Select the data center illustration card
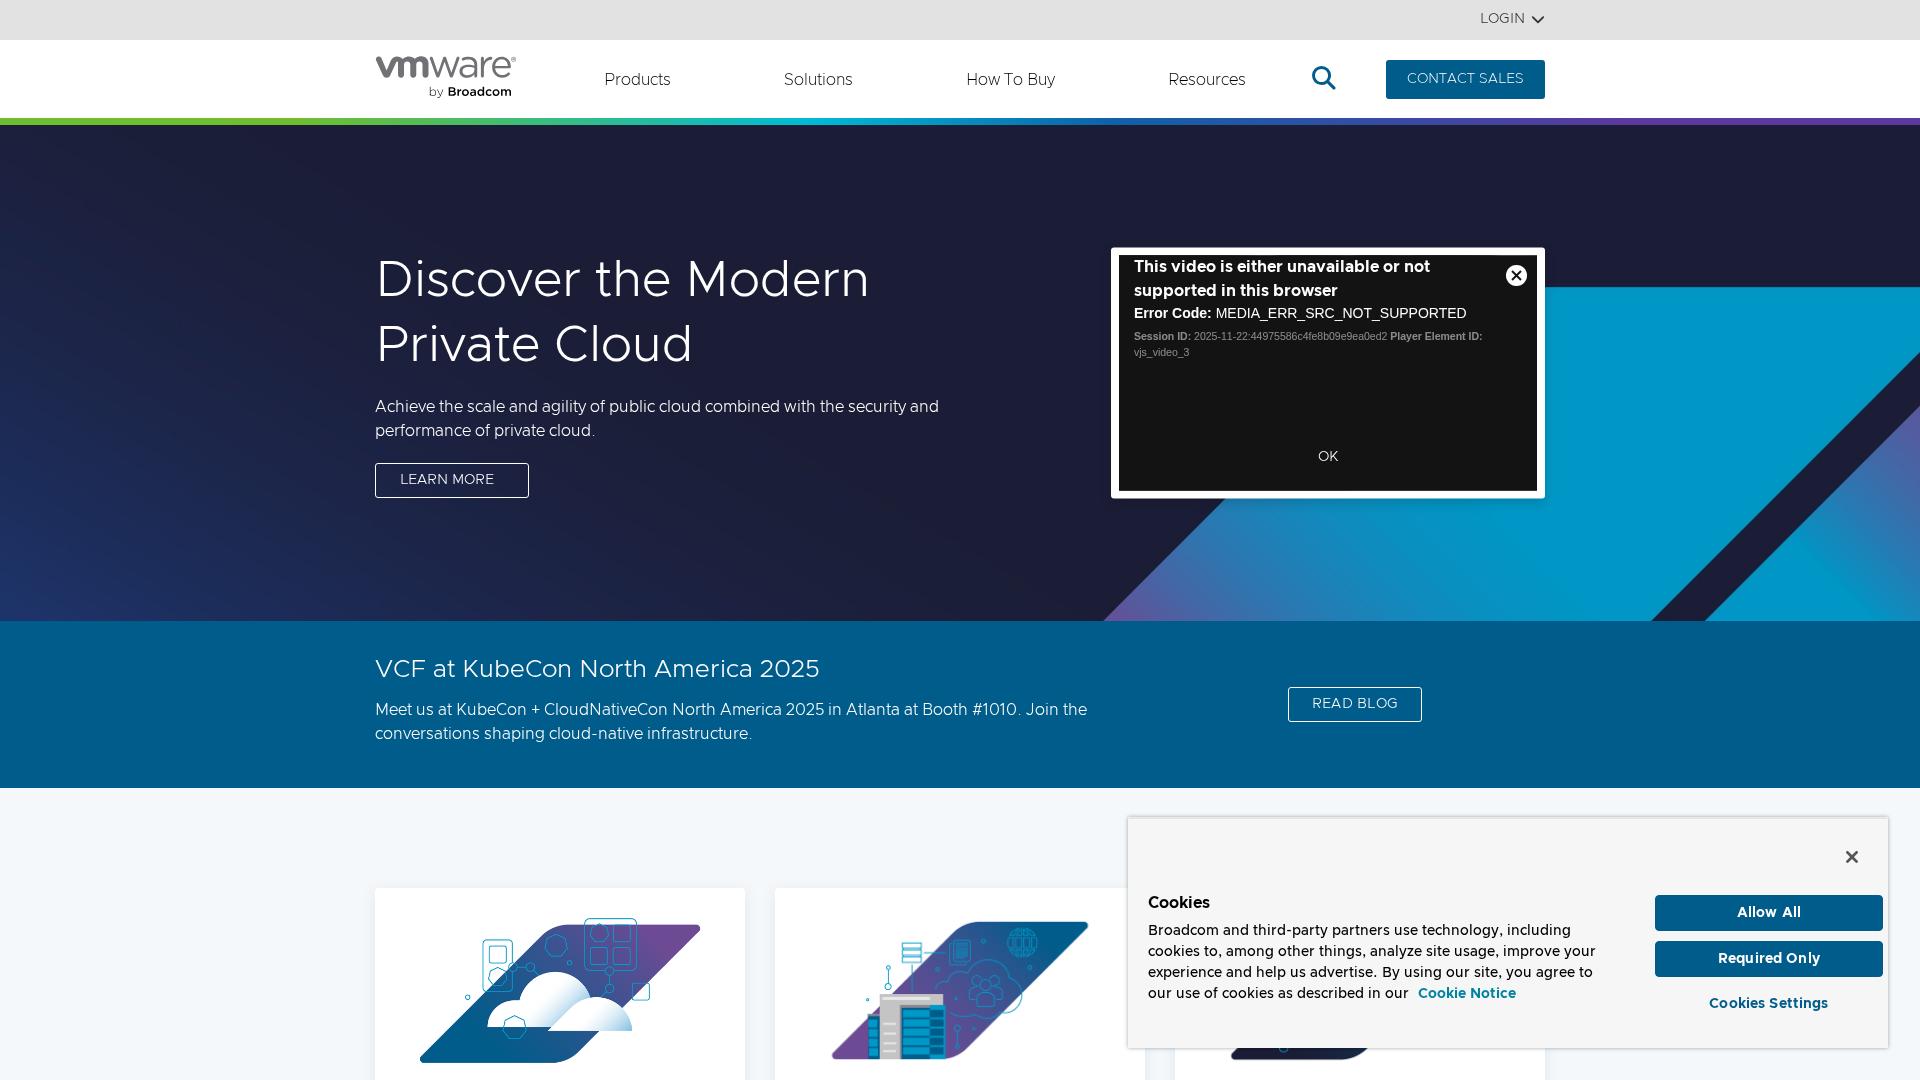Screen dimensions: 1920x1080 (960, 984)
